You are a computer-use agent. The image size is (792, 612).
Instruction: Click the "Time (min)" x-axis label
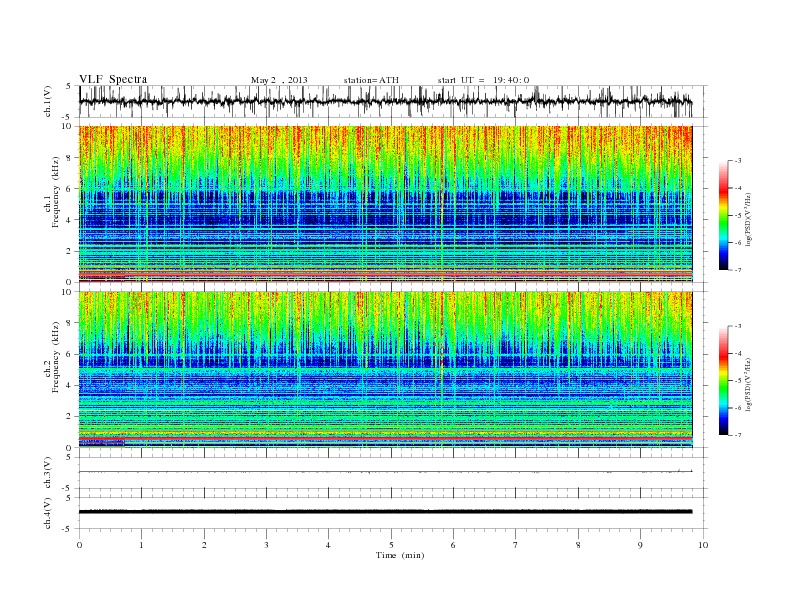400,555
